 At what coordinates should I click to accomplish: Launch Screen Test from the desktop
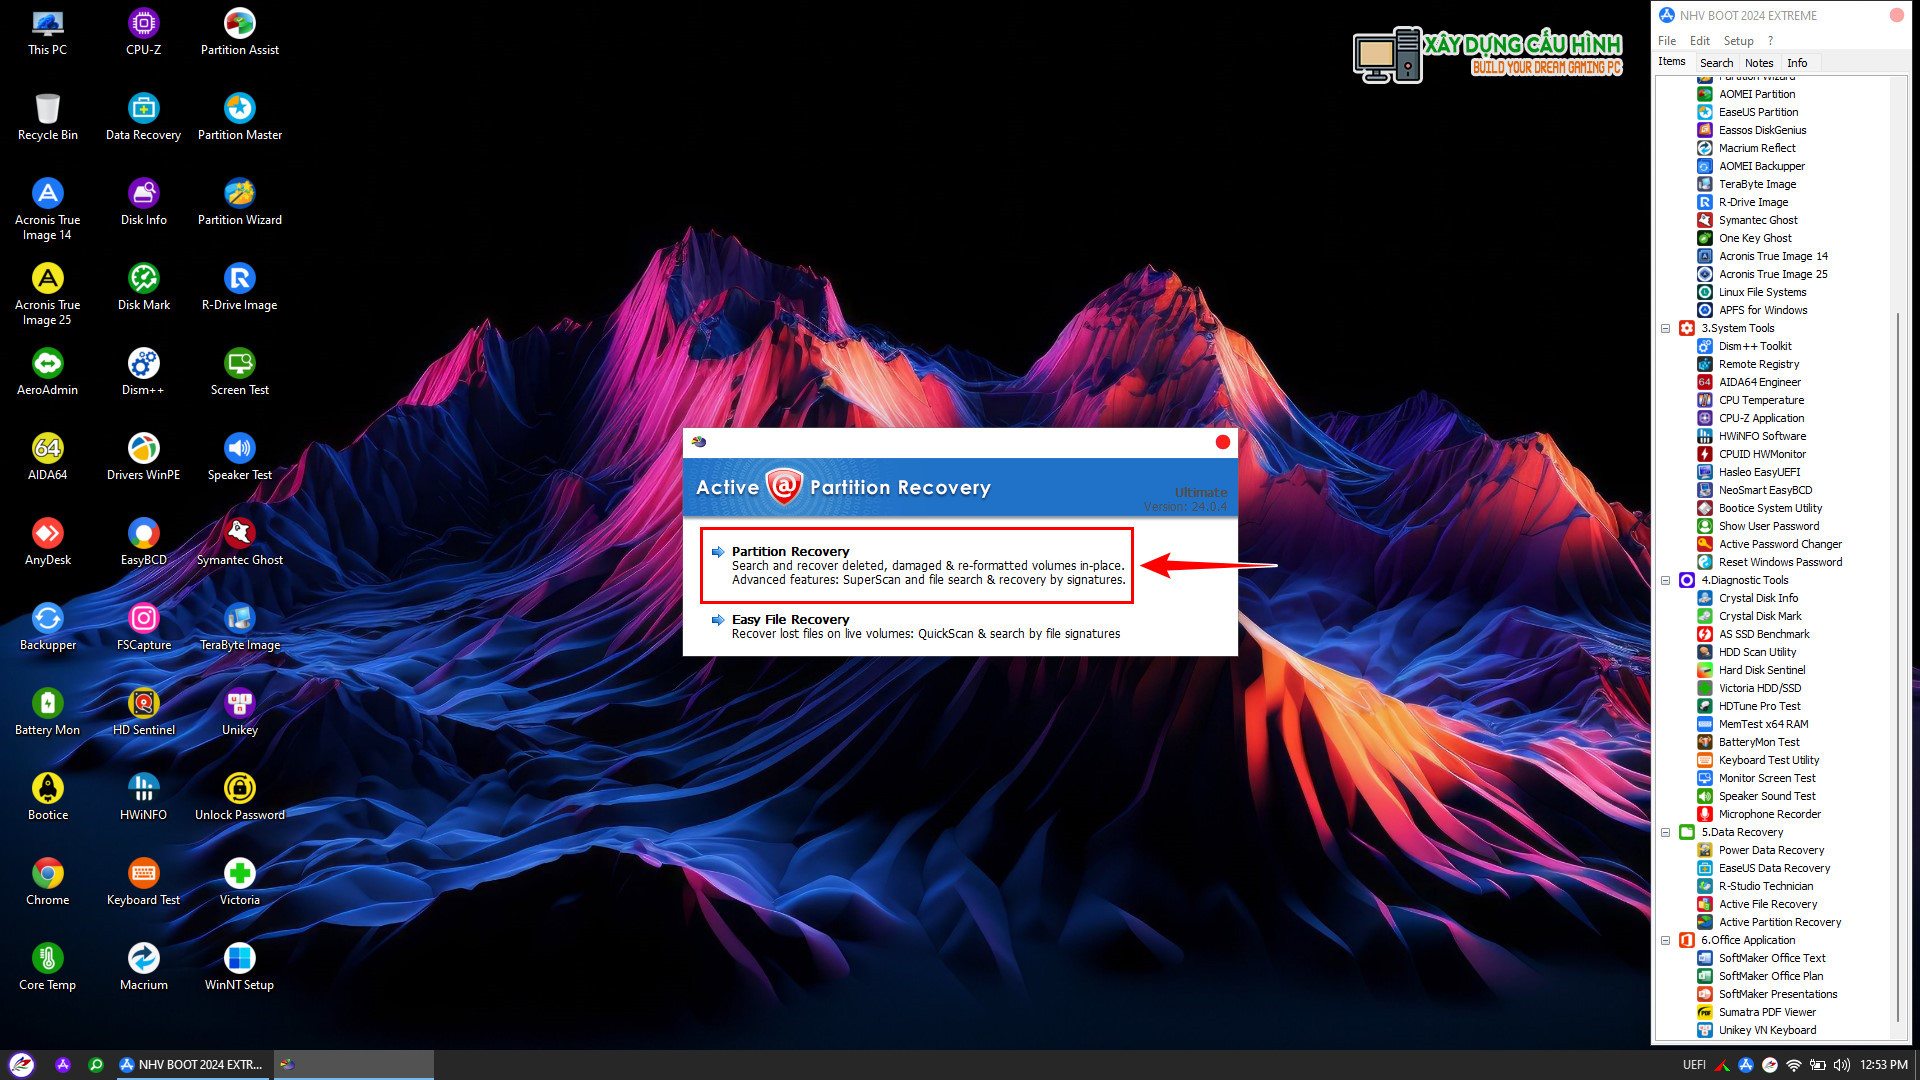(x=239, y=371)
